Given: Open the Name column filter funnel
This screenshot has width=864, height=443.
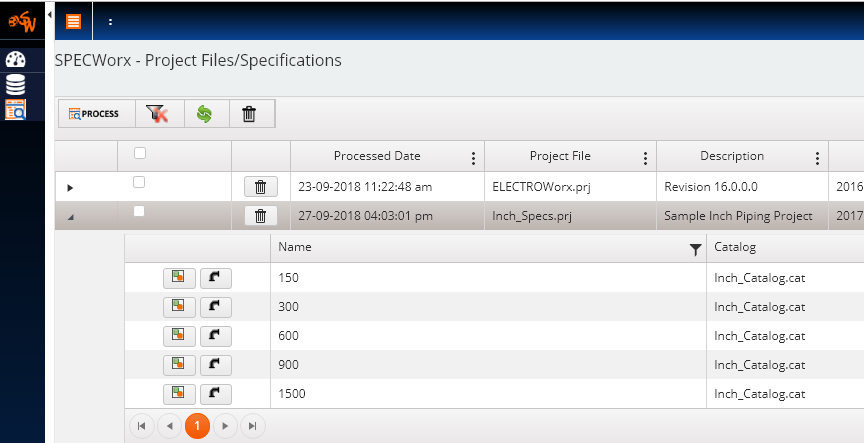Looking at the screenshot, I should coord(695,250).
